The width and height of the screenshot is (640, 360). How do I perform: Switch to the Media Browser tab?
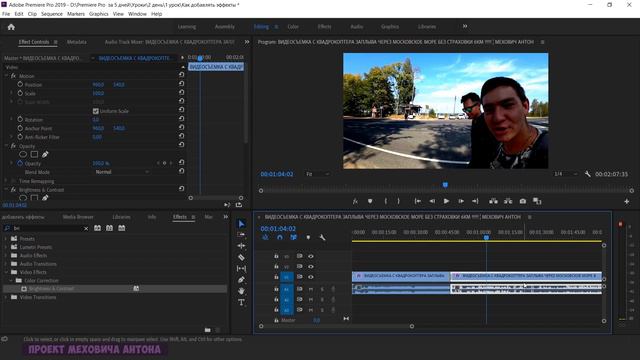click(78, 217)
